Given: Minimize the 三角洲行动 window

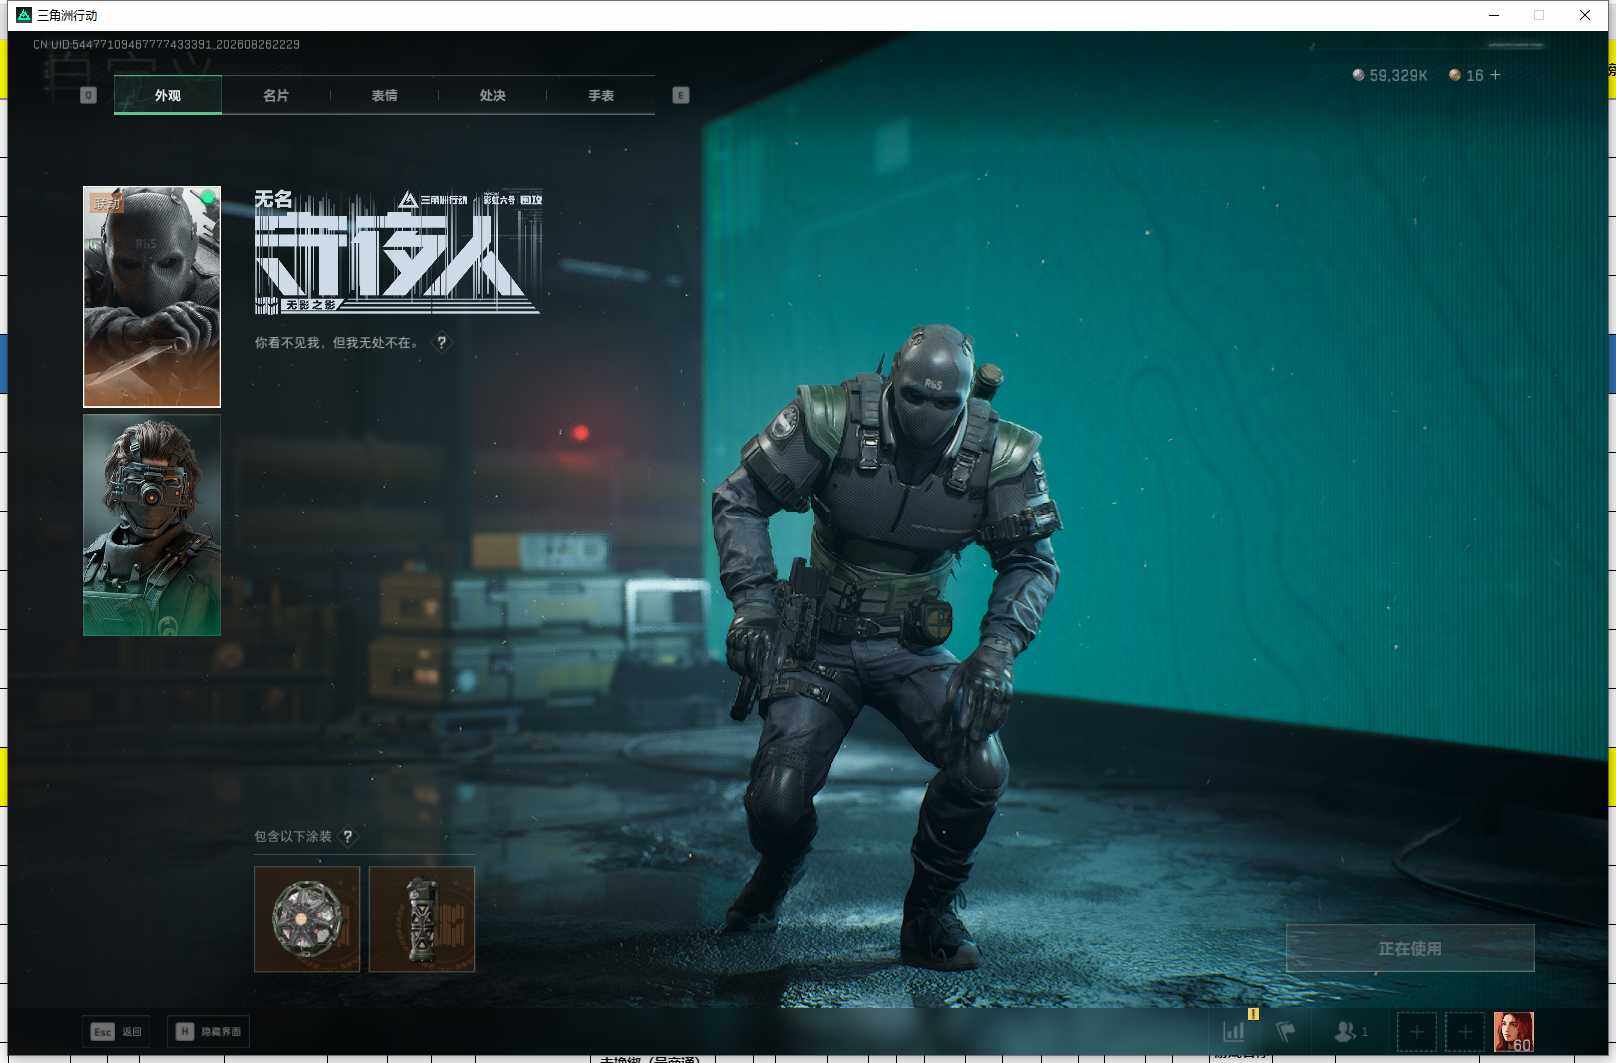Looking at the screenshot, I should [x=1494, y=15].
